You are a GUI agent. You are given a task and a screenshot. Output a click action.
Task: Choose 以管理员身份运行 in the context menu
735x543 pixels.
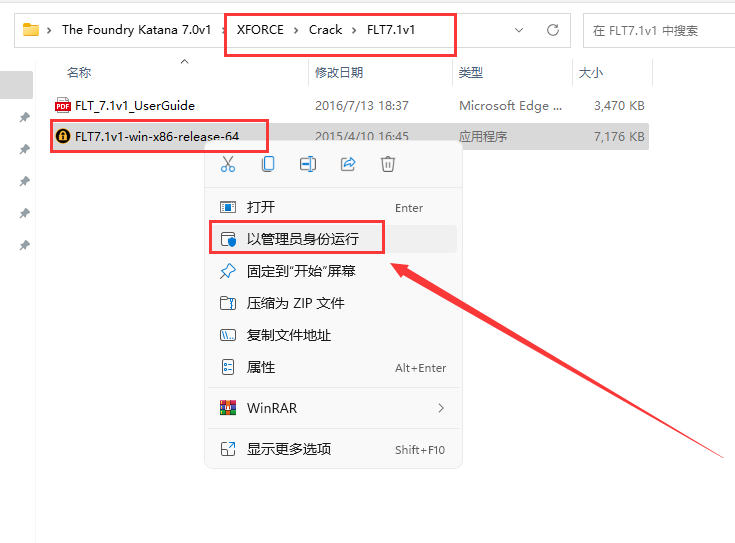[333, 239]
